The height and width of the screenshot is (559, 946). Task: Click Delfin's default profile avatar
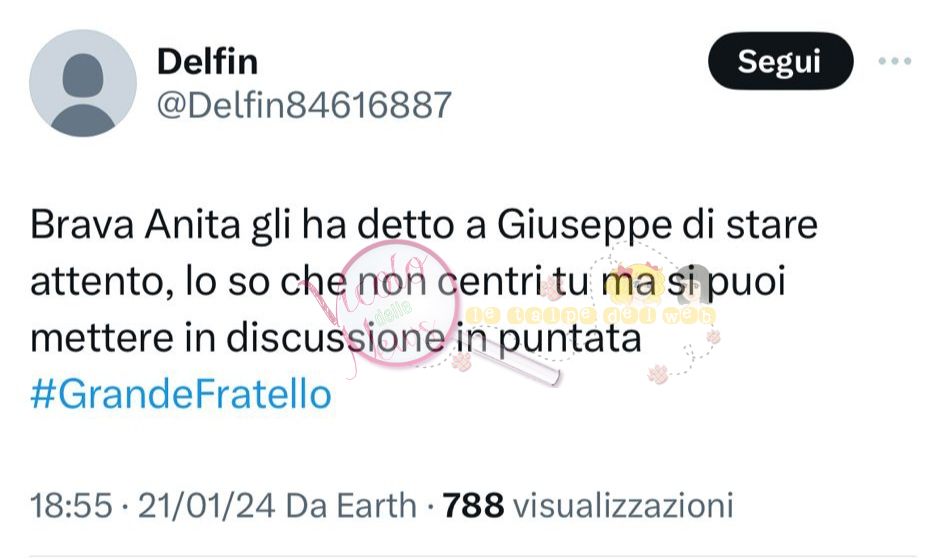pos(83,83)
